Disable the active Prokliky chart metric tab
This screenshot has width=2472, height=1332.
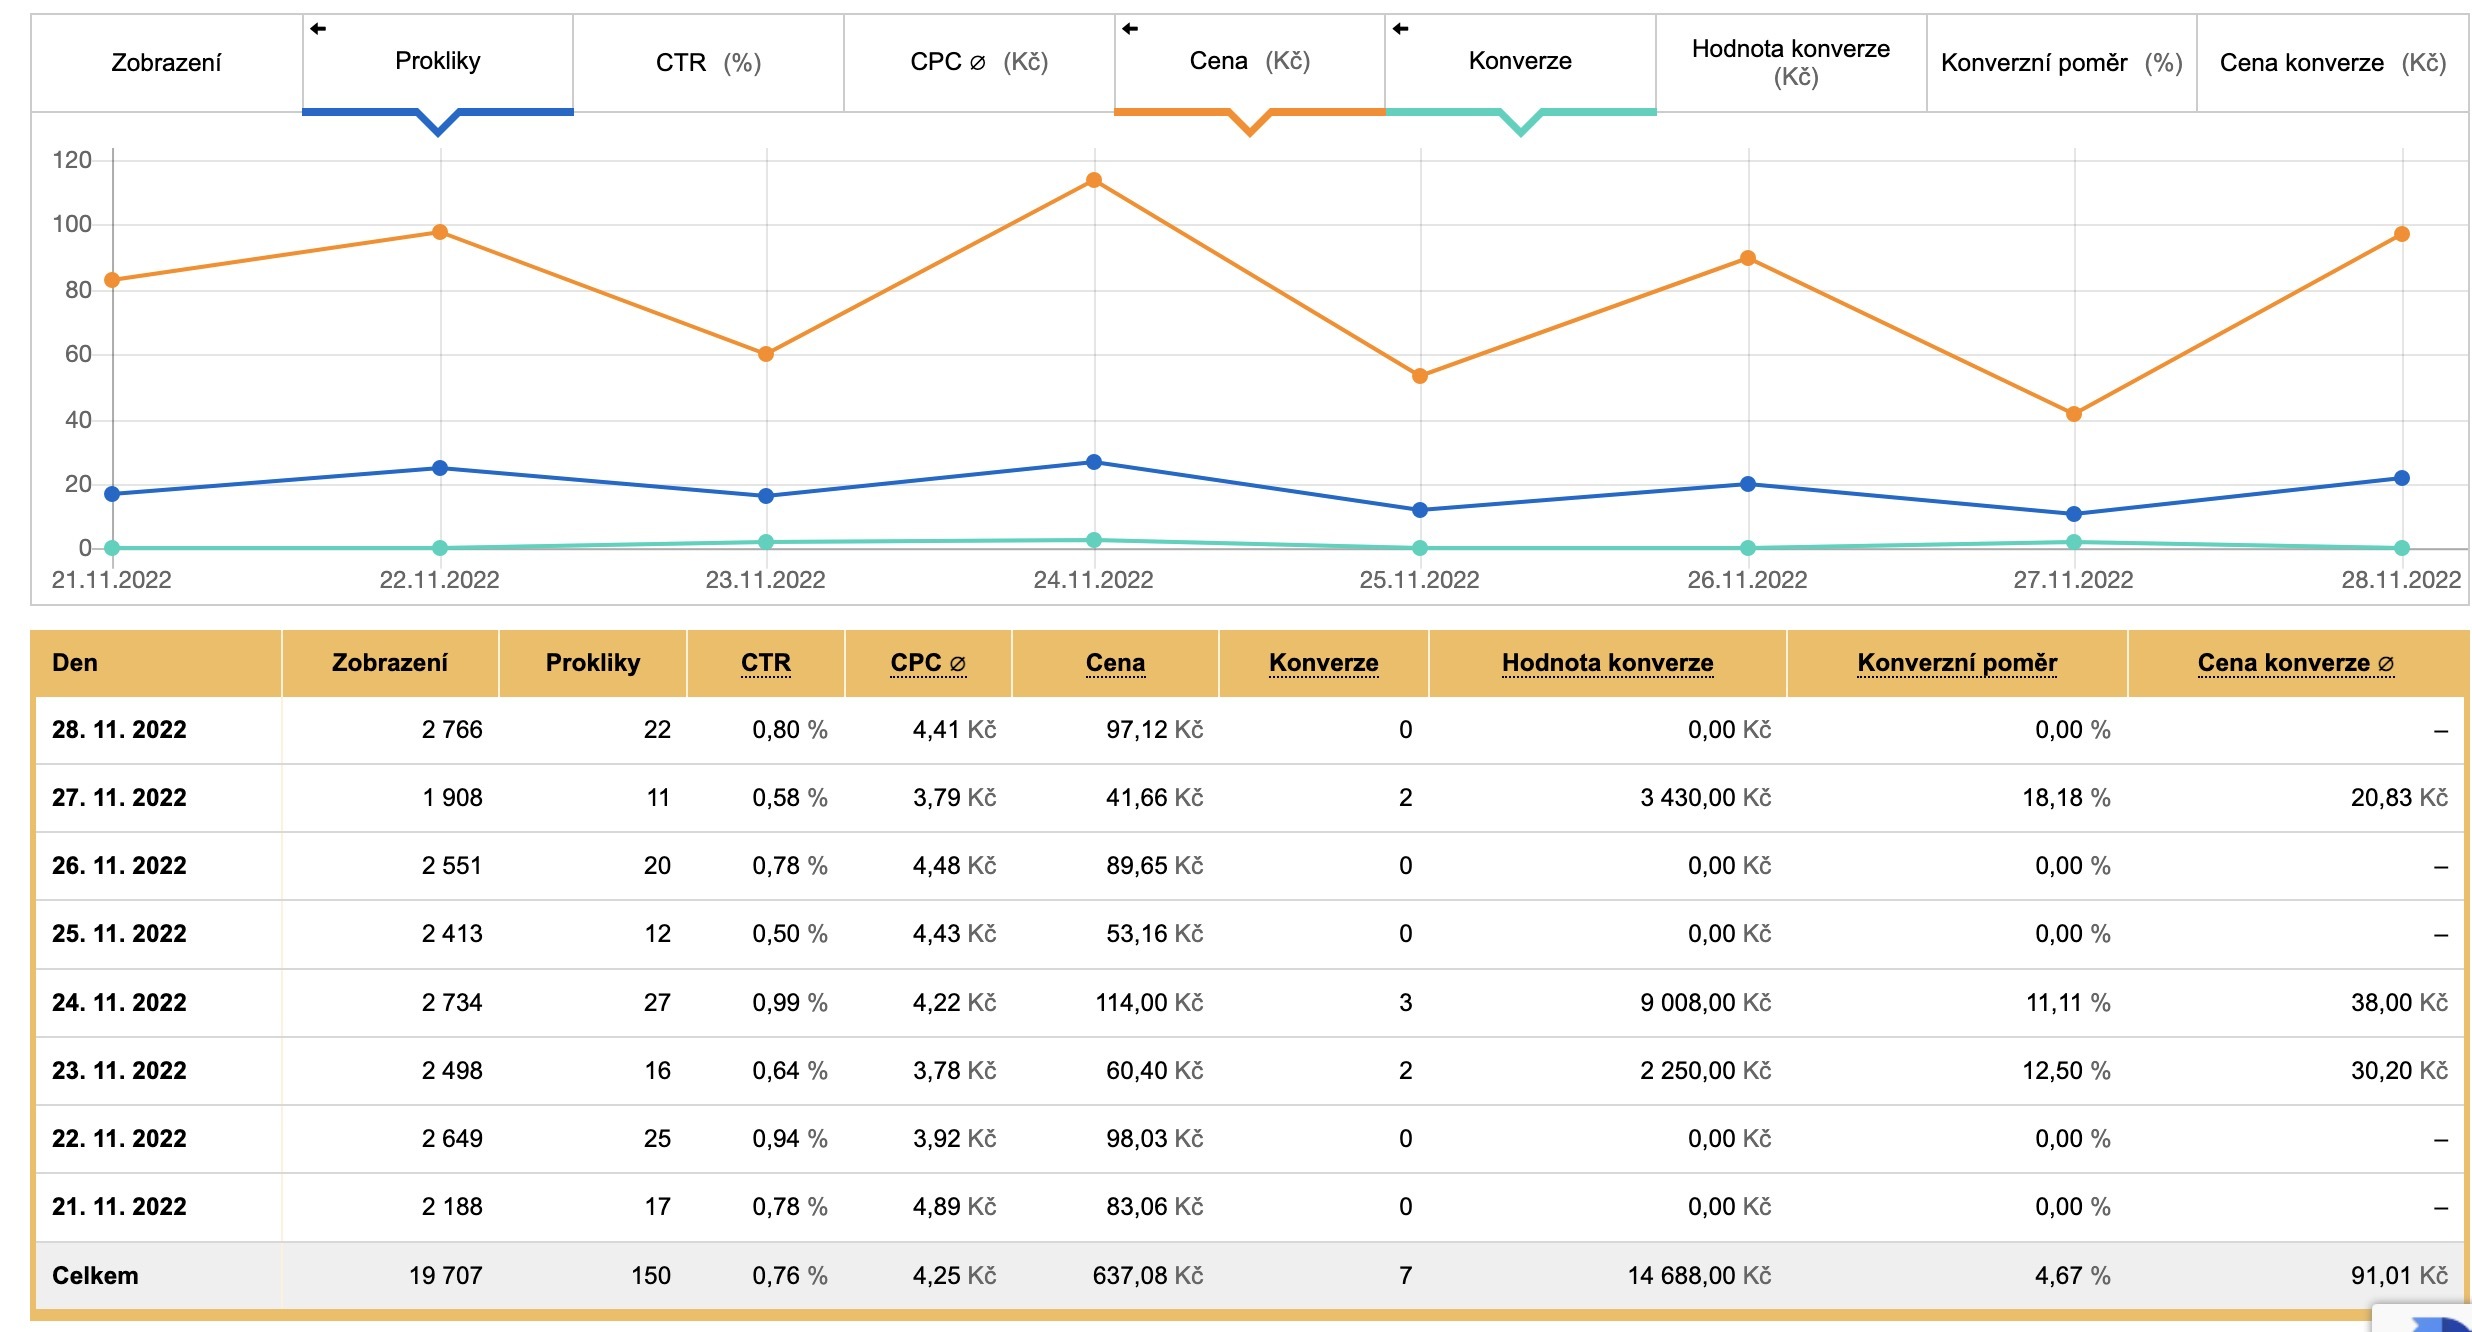[x=438, y=62]
